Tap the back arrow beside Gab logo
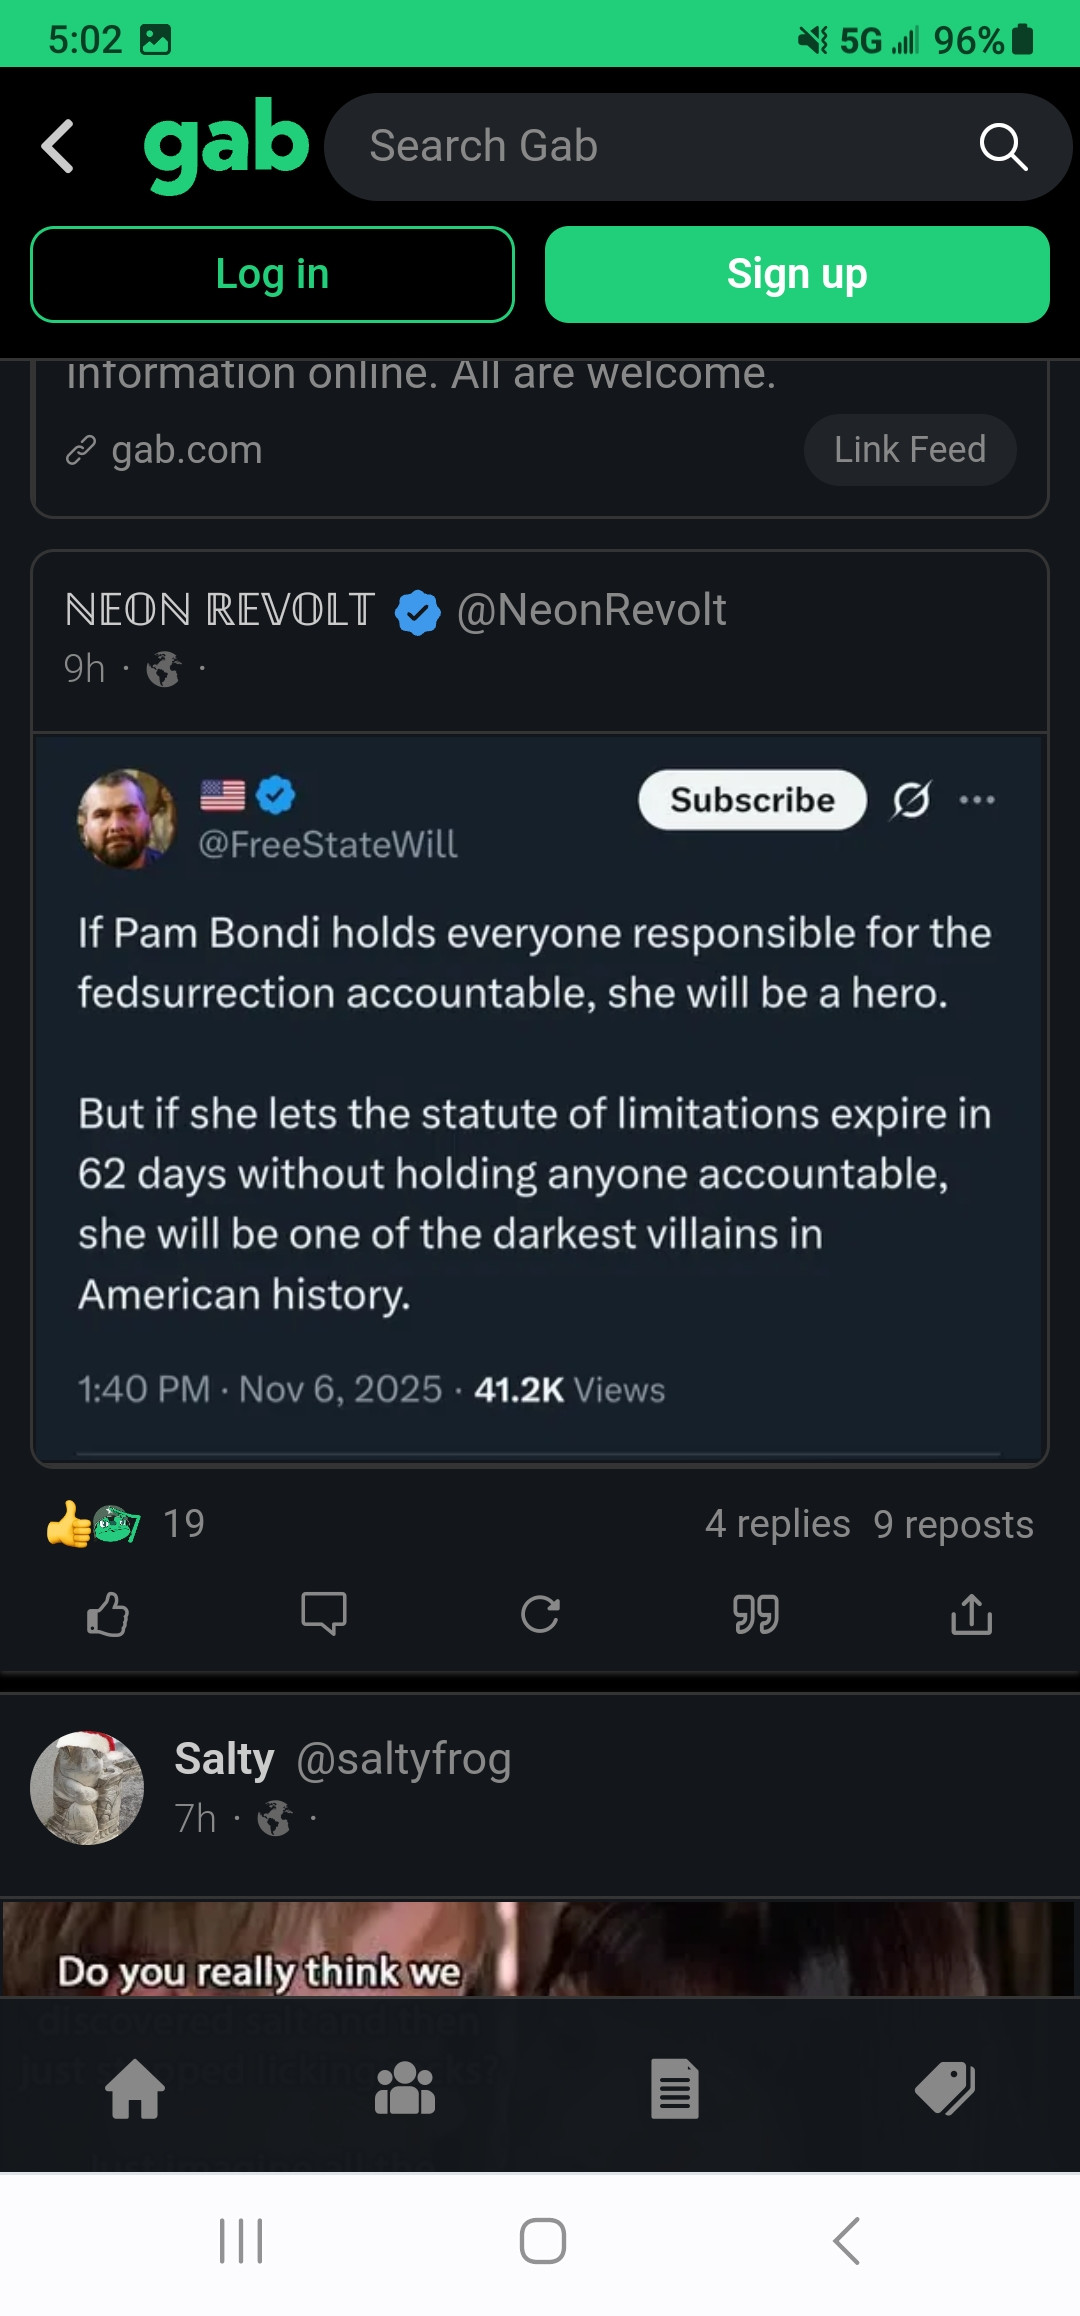Image resolution: width=1080 pixels, height=2316 pixels. [x=58, y=146]
